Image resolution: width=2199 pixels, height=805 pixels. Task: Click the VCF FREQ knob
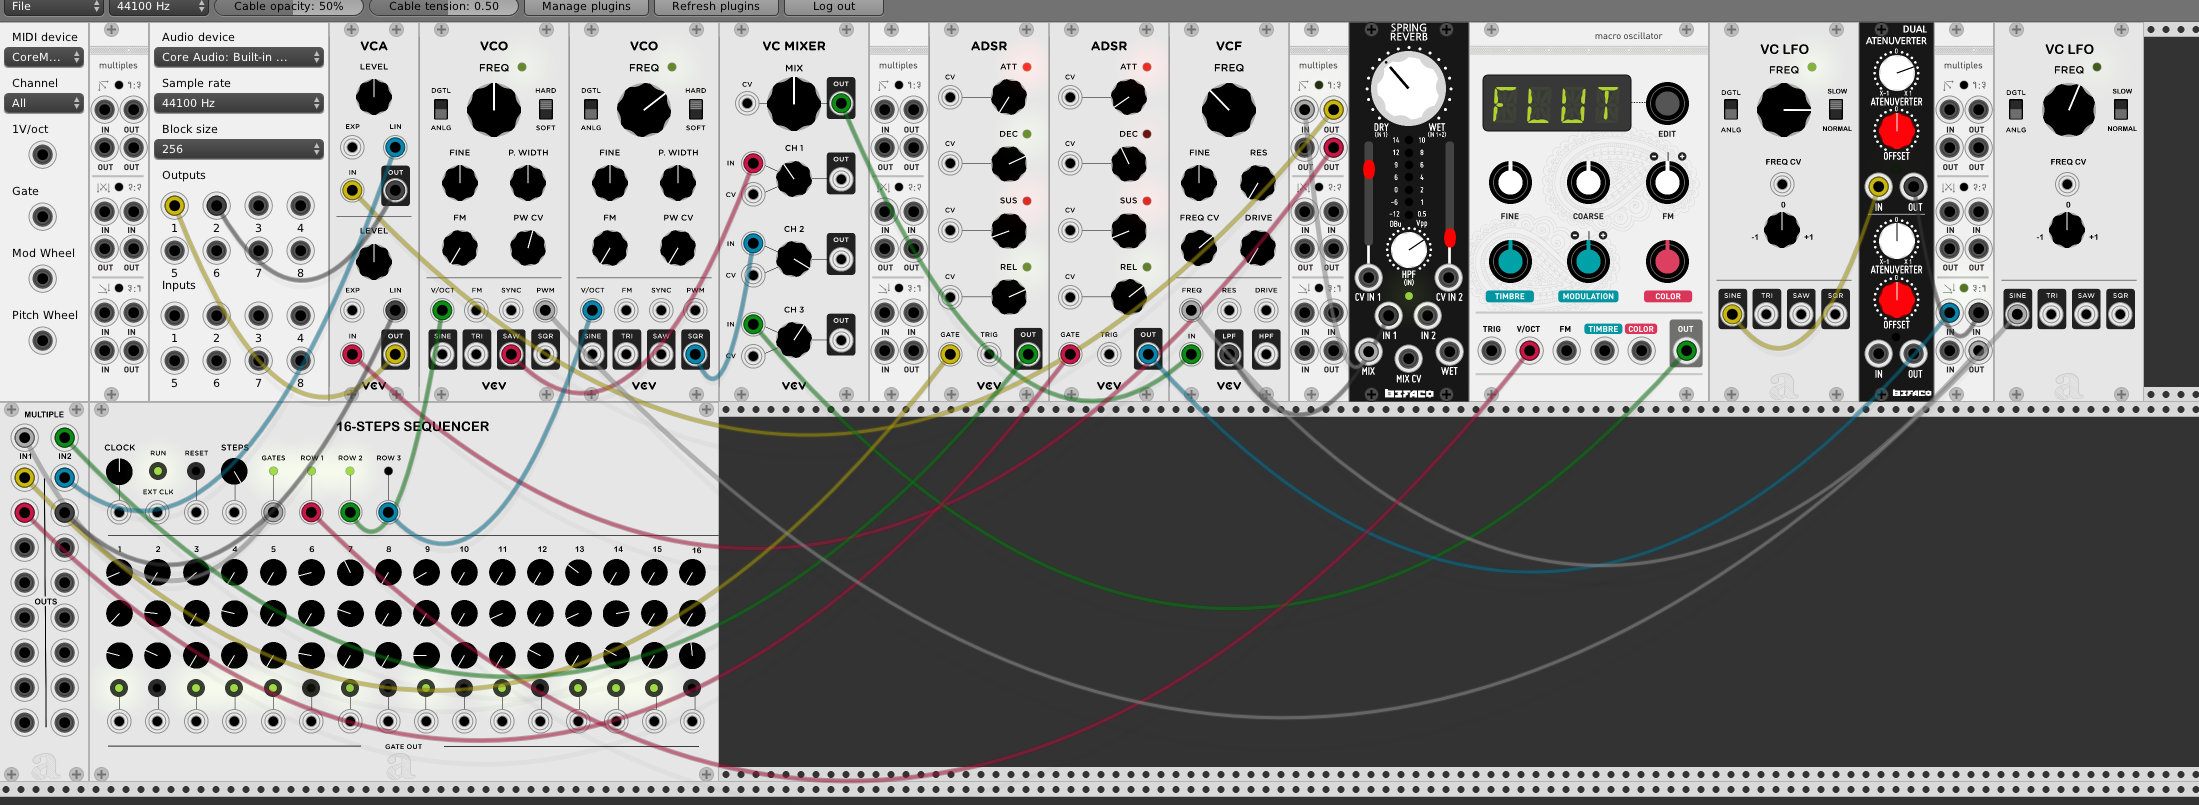click(x=1229, y=109)
